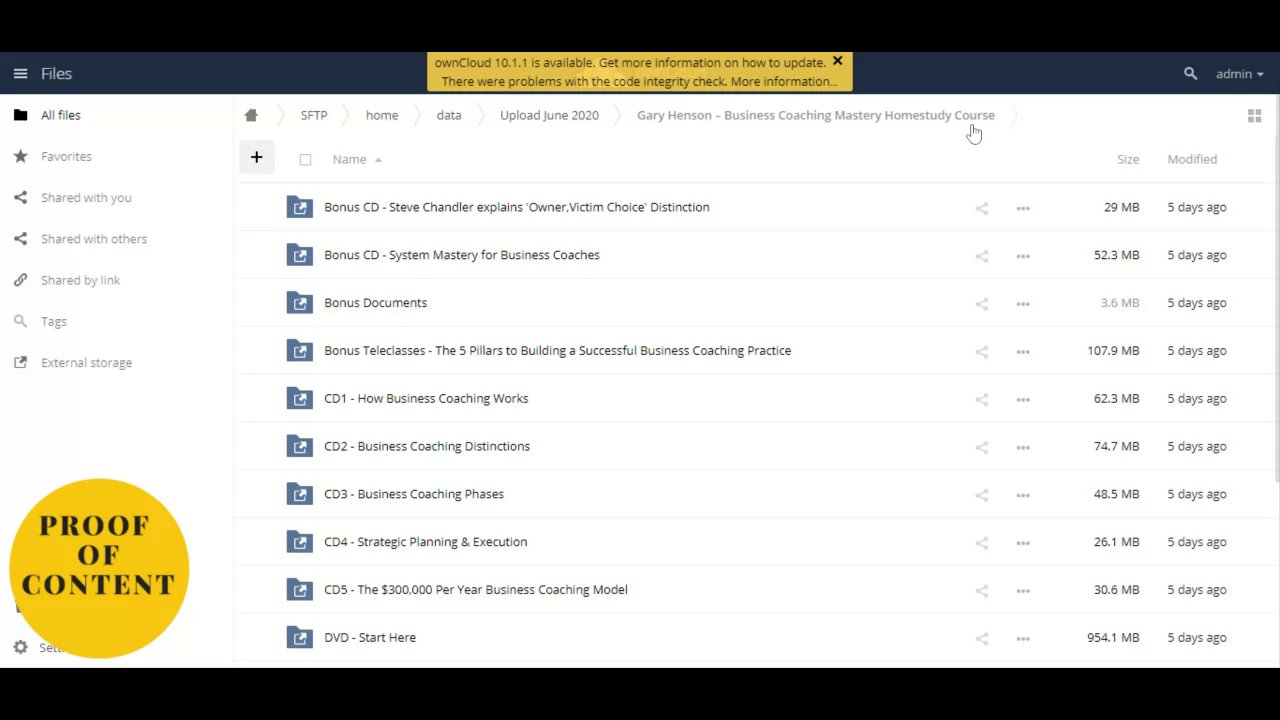Click folder icon for DVD - Start Here
Image resolution: width=1280 pixels, height=720 pixels.
[x=299, y=637]
